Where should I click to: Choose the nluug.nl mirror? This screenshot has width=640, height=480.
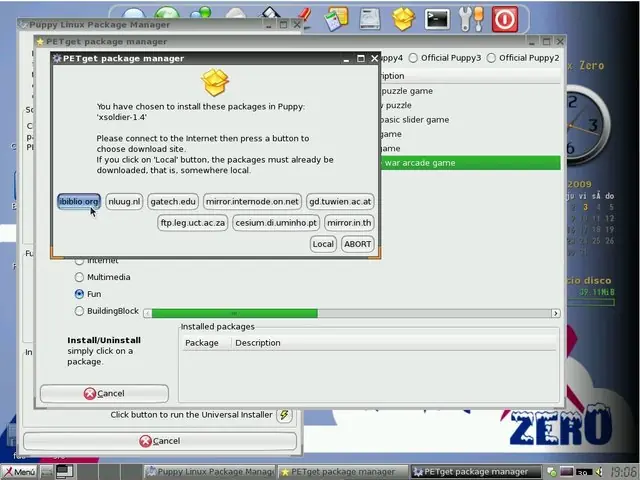click(124, 202)
